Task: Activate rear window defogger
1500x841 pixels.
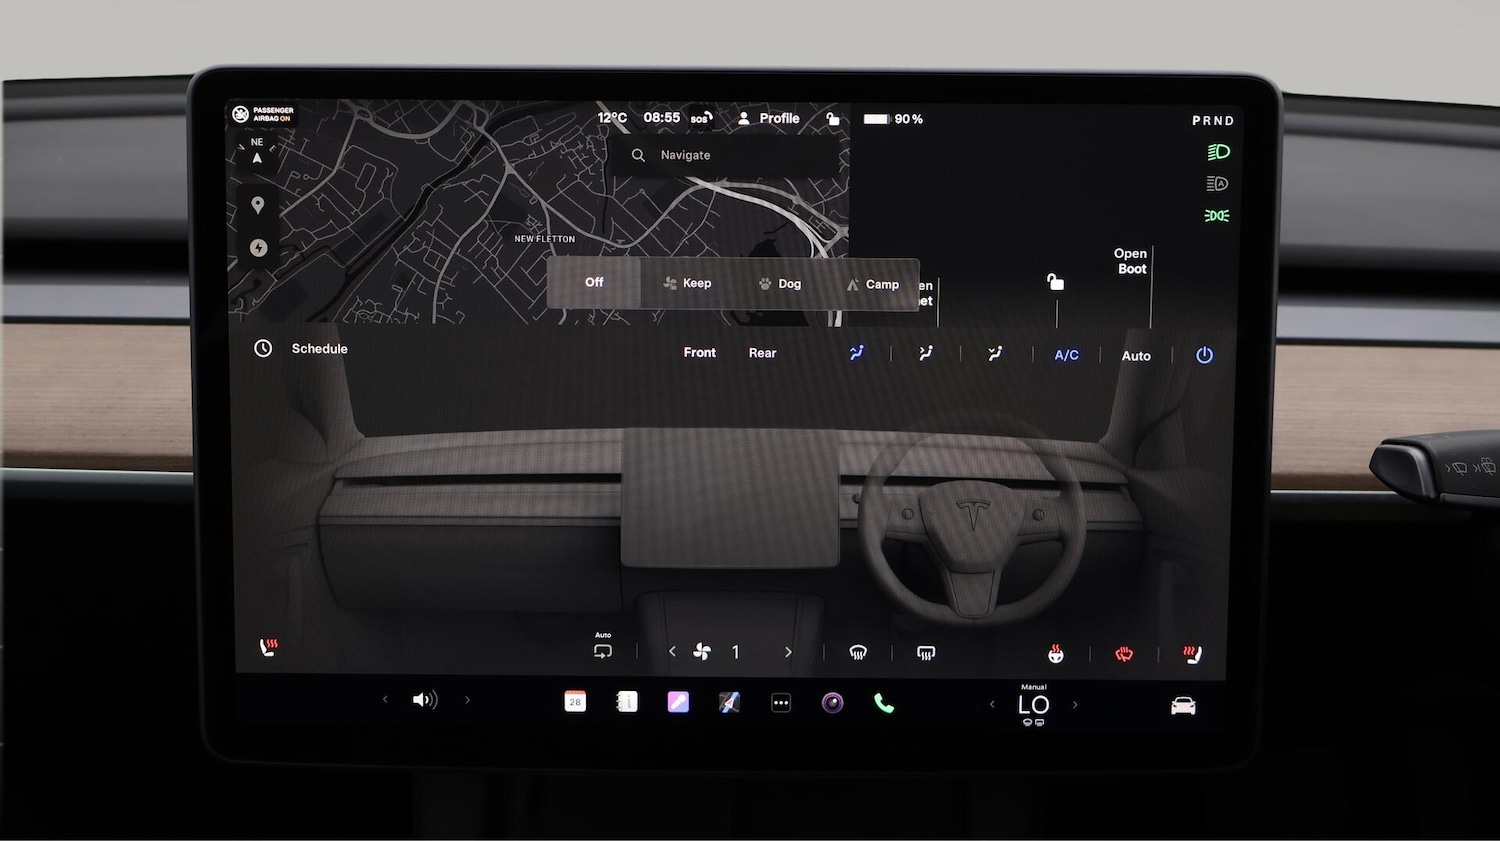Action: (x=926, y=653)
